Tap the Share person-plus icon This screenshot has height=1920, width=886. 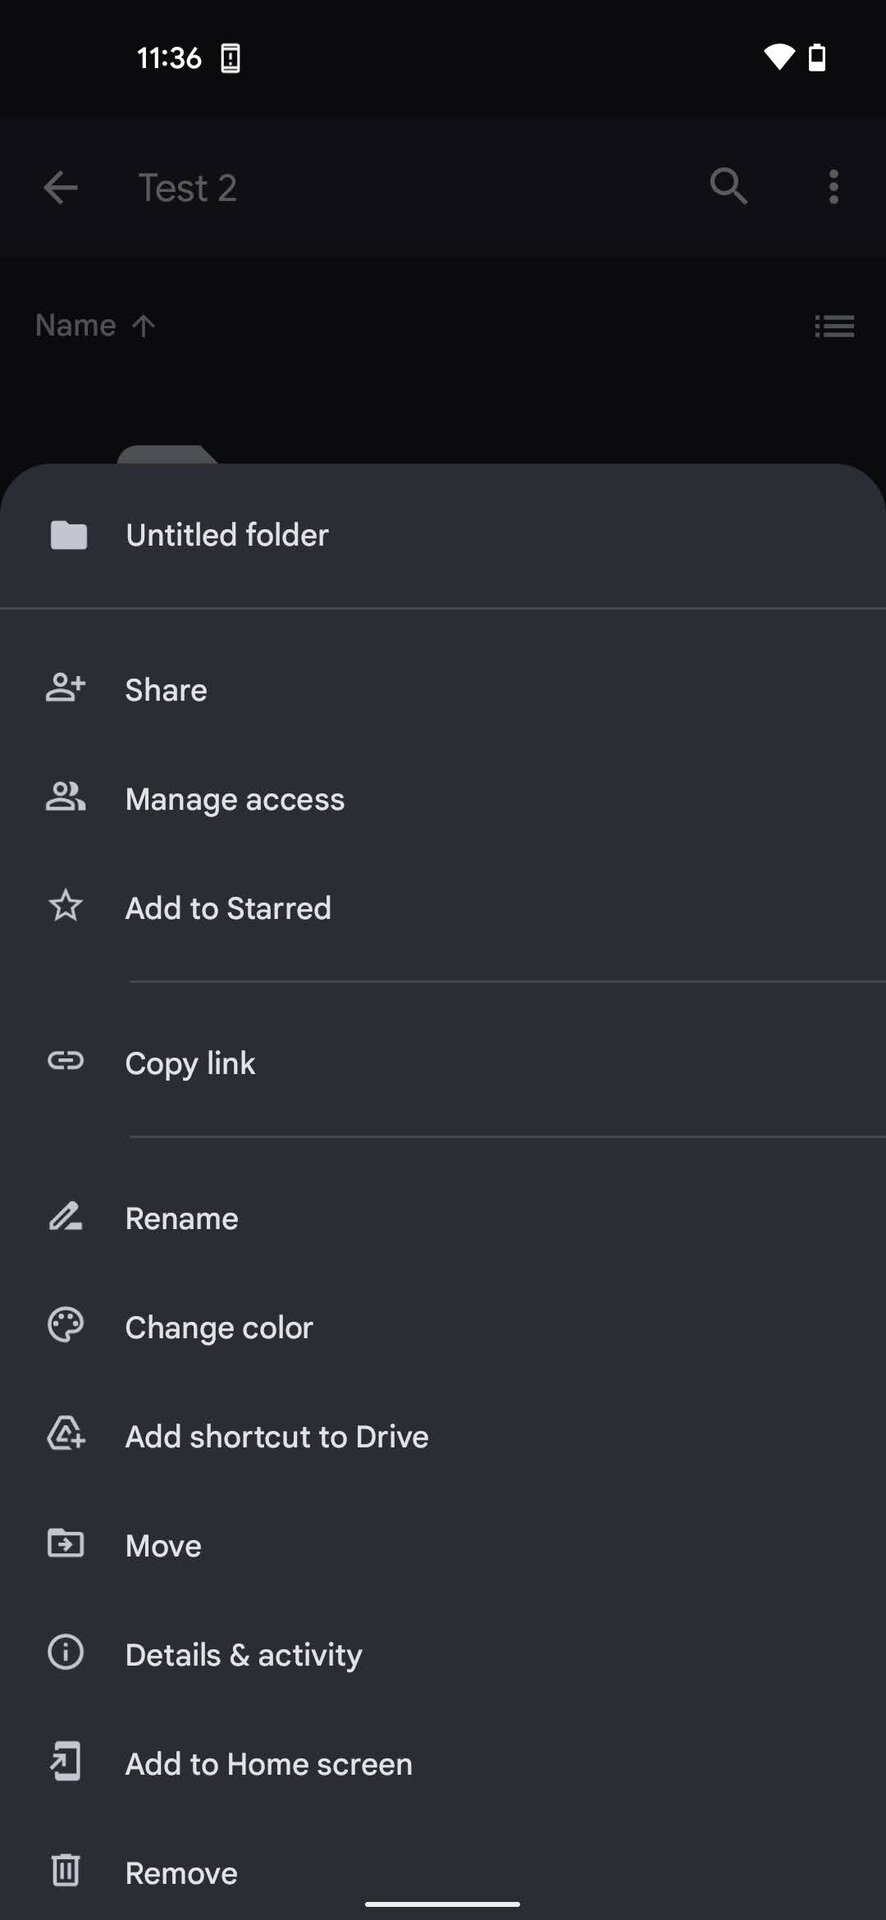tap(65, 688)
